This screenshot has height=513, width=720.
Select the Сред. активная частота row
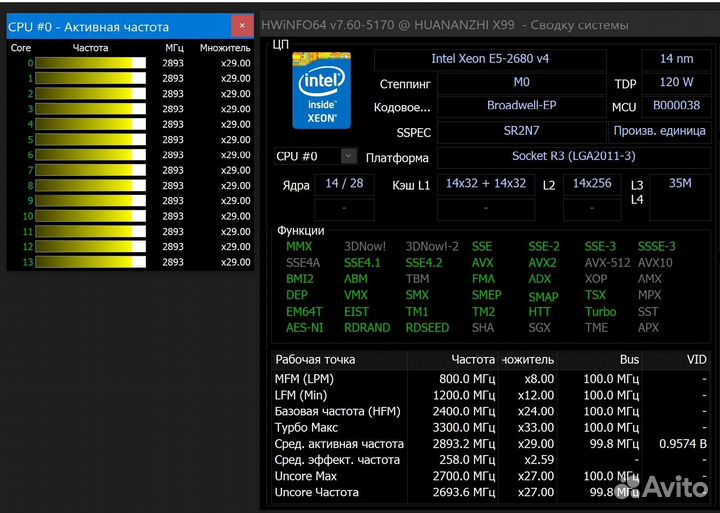[490, 444]
